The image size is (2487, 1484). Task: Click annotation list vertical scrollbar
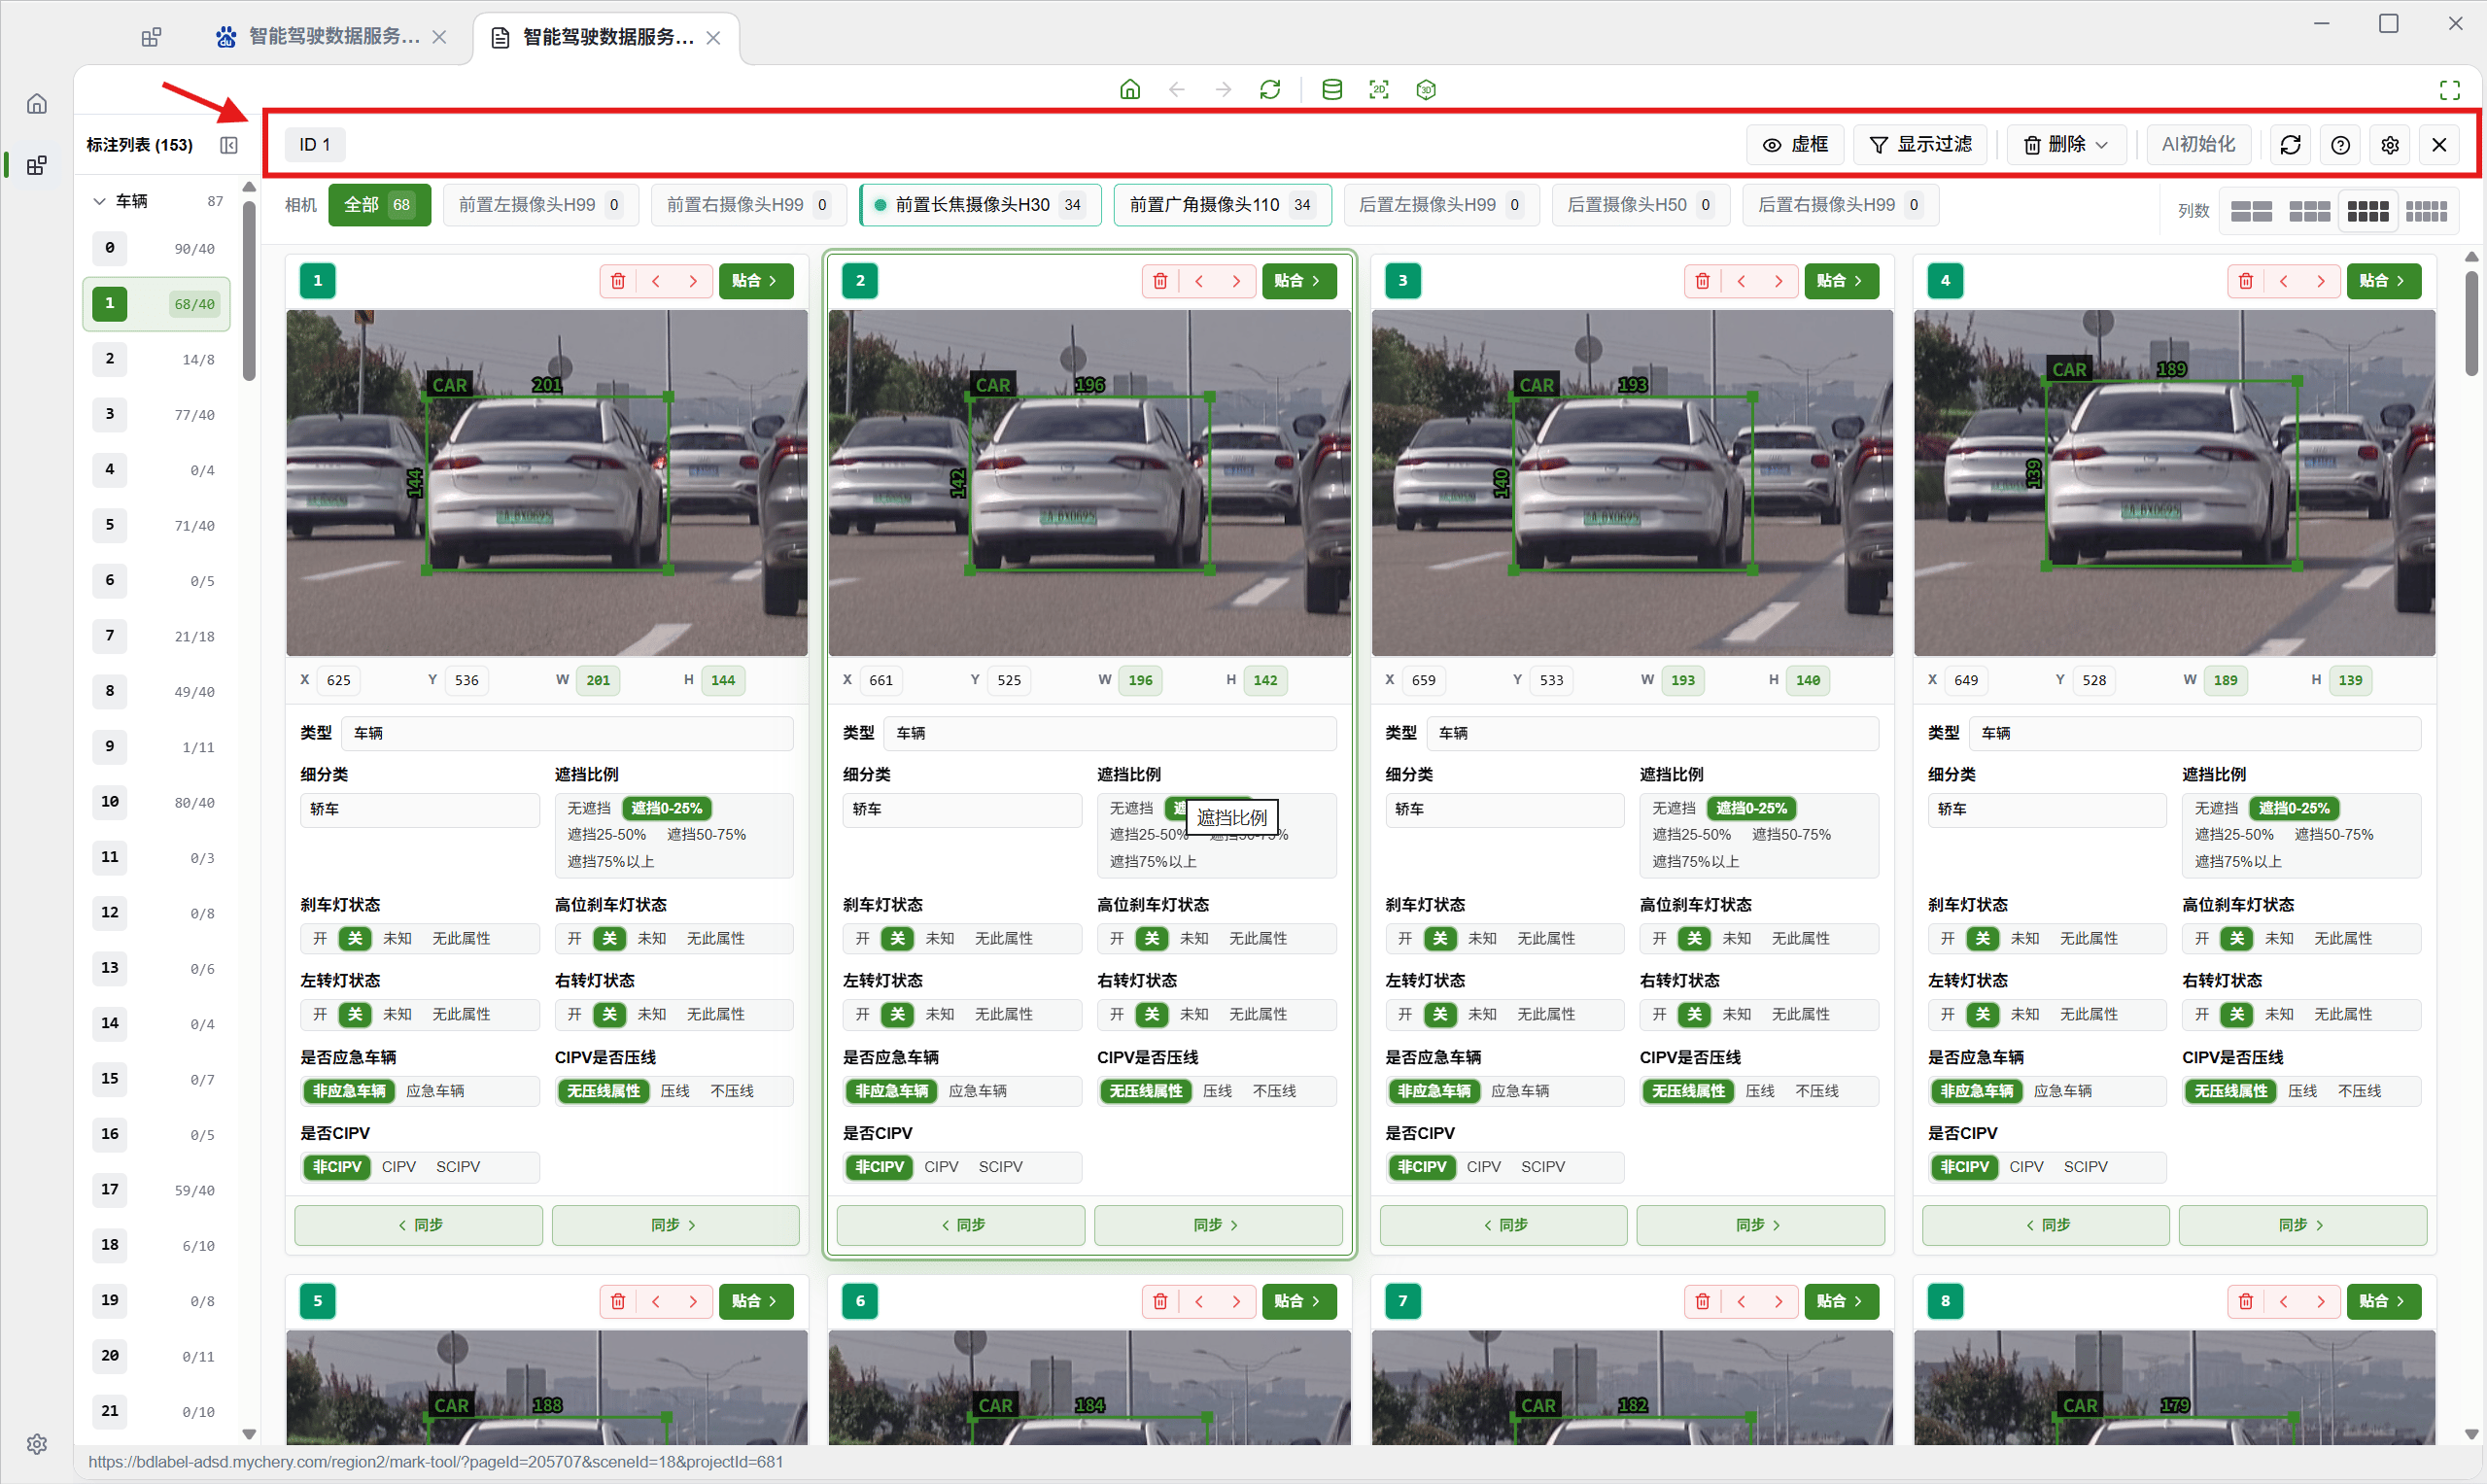[x=249, y=290]
